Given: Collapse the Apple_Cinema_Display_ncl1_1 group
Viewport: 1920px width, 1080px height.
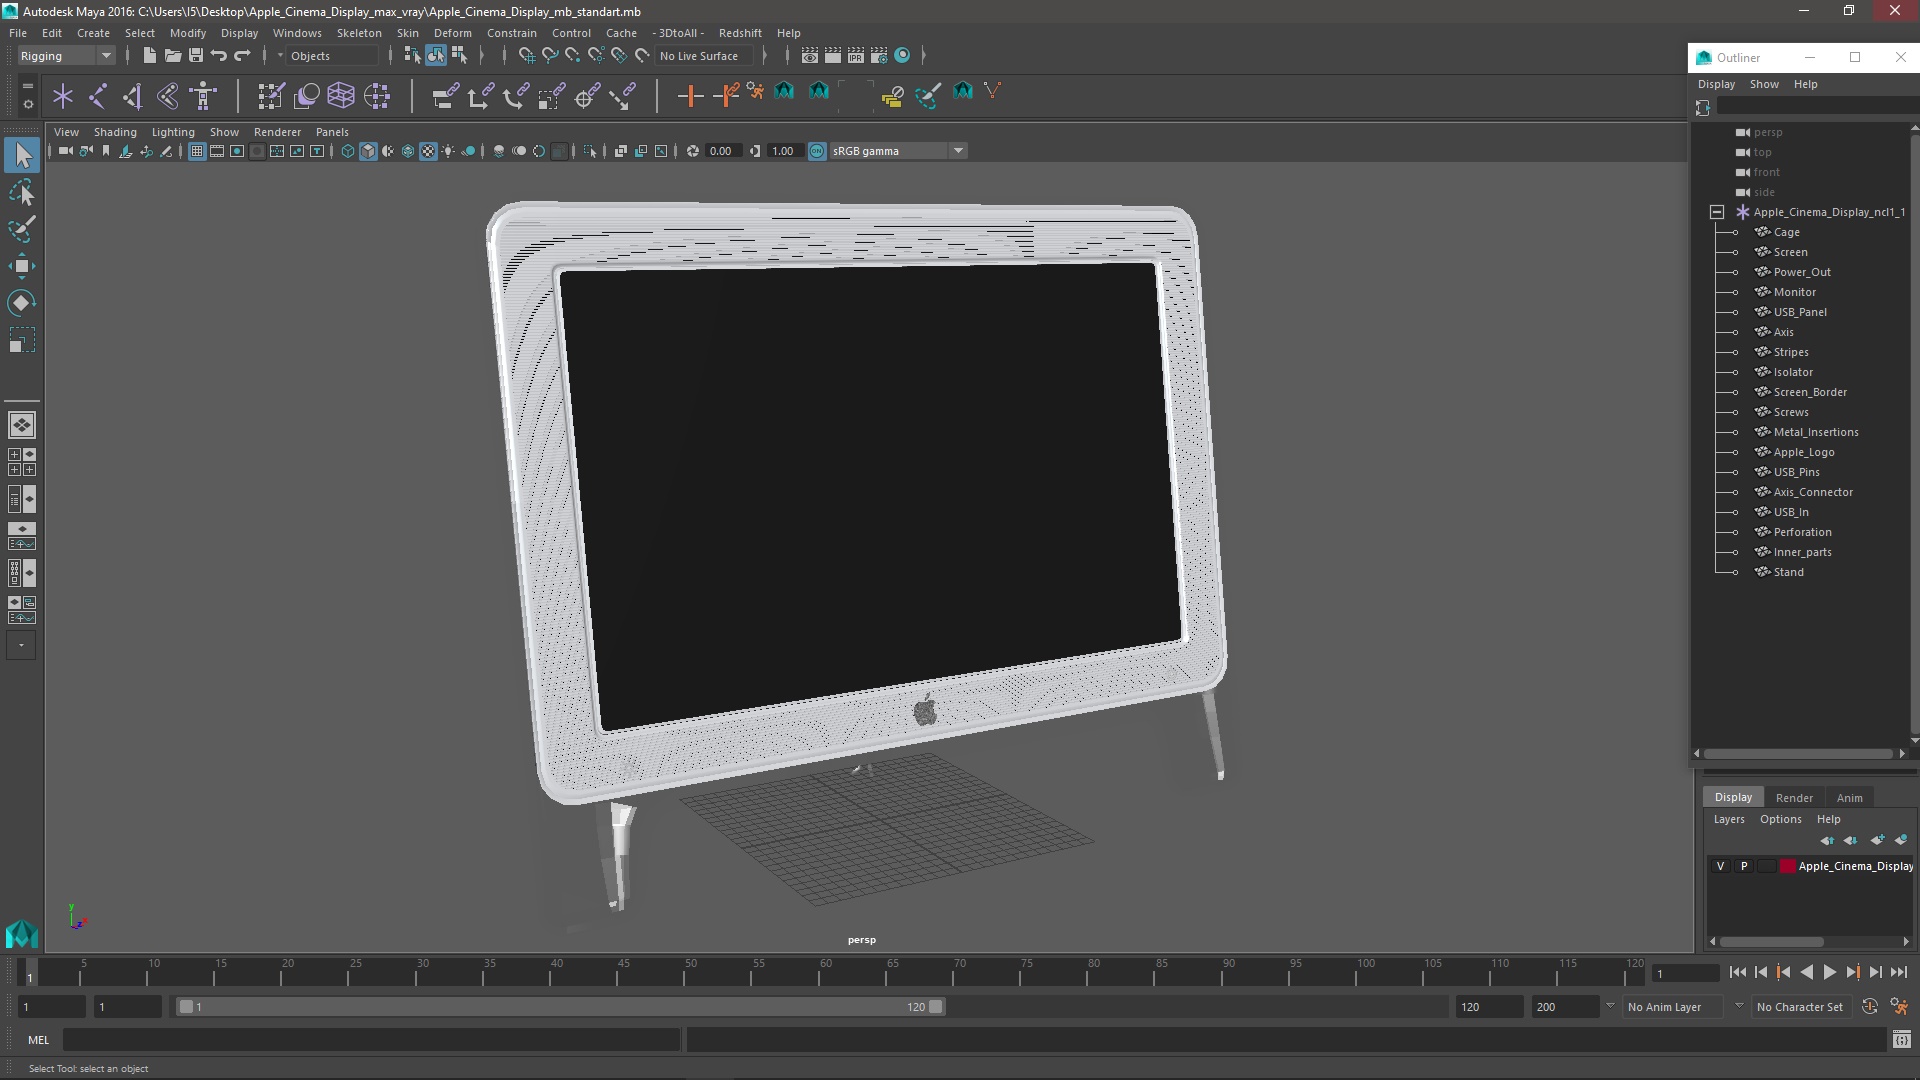Looking at the screenshot, I should click(x=1717, y=212).
